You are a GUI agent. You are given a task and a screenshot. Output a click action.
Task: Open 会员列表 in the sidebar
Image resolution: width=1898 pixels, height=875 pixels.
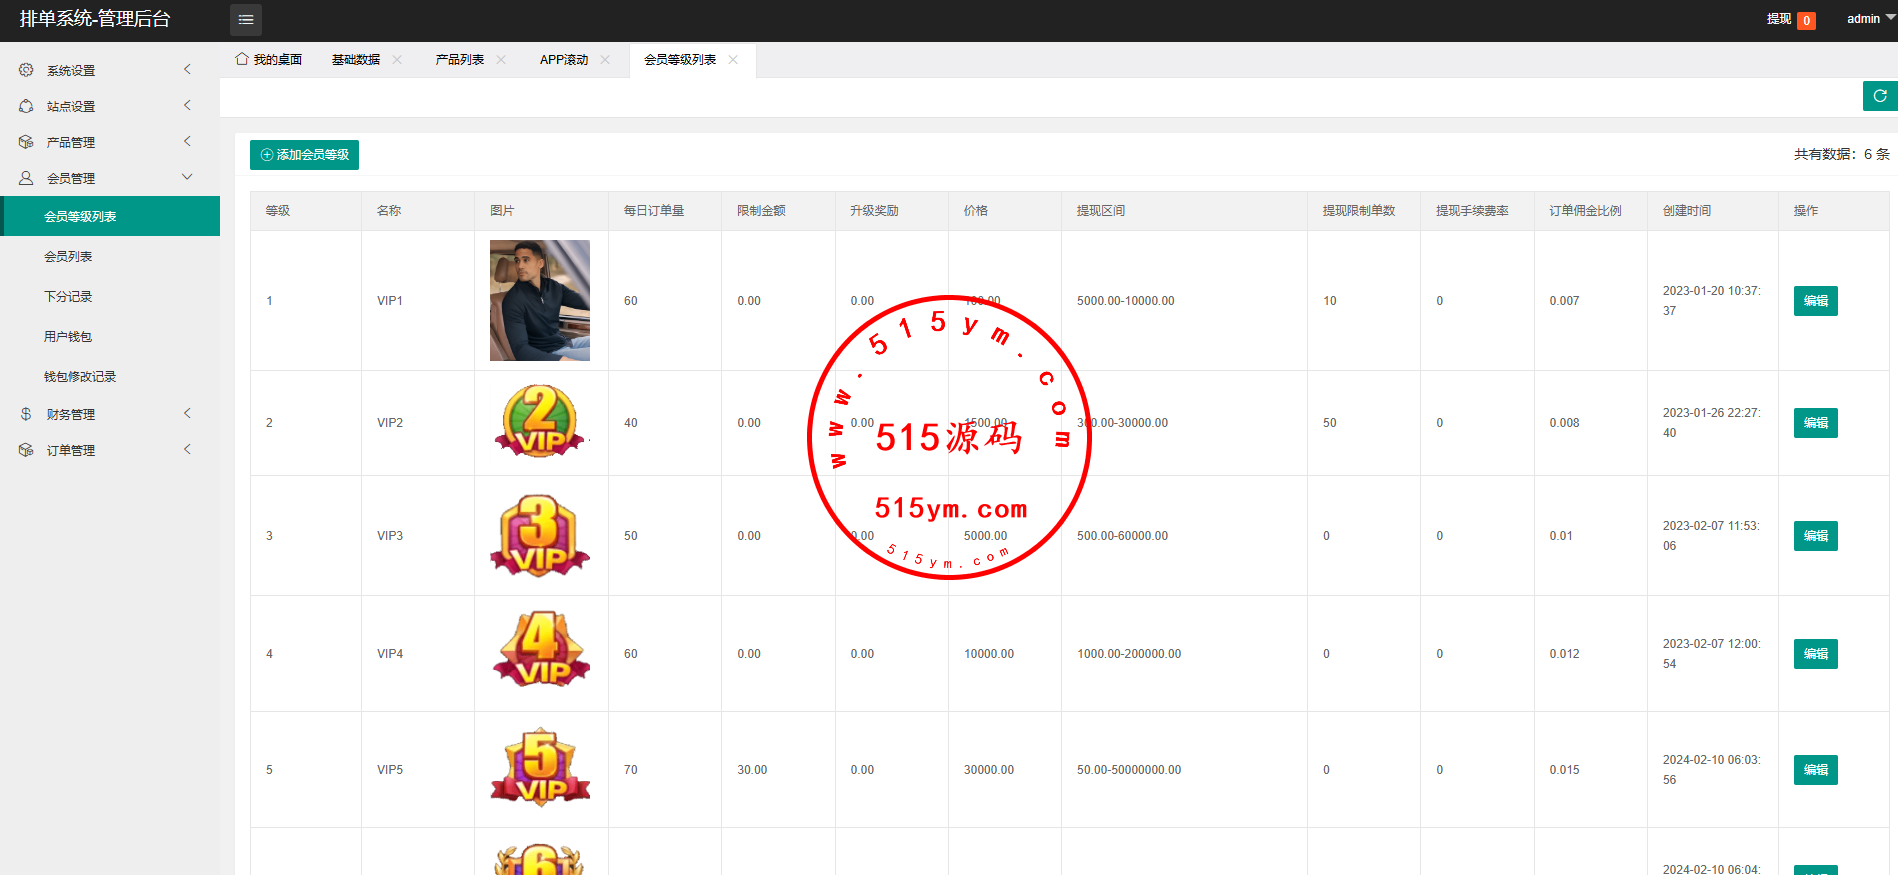coord(68,256)
